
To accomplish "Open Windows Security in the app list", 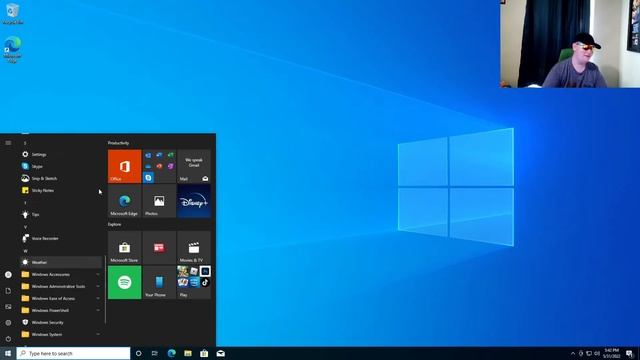I will coord(61,322).
